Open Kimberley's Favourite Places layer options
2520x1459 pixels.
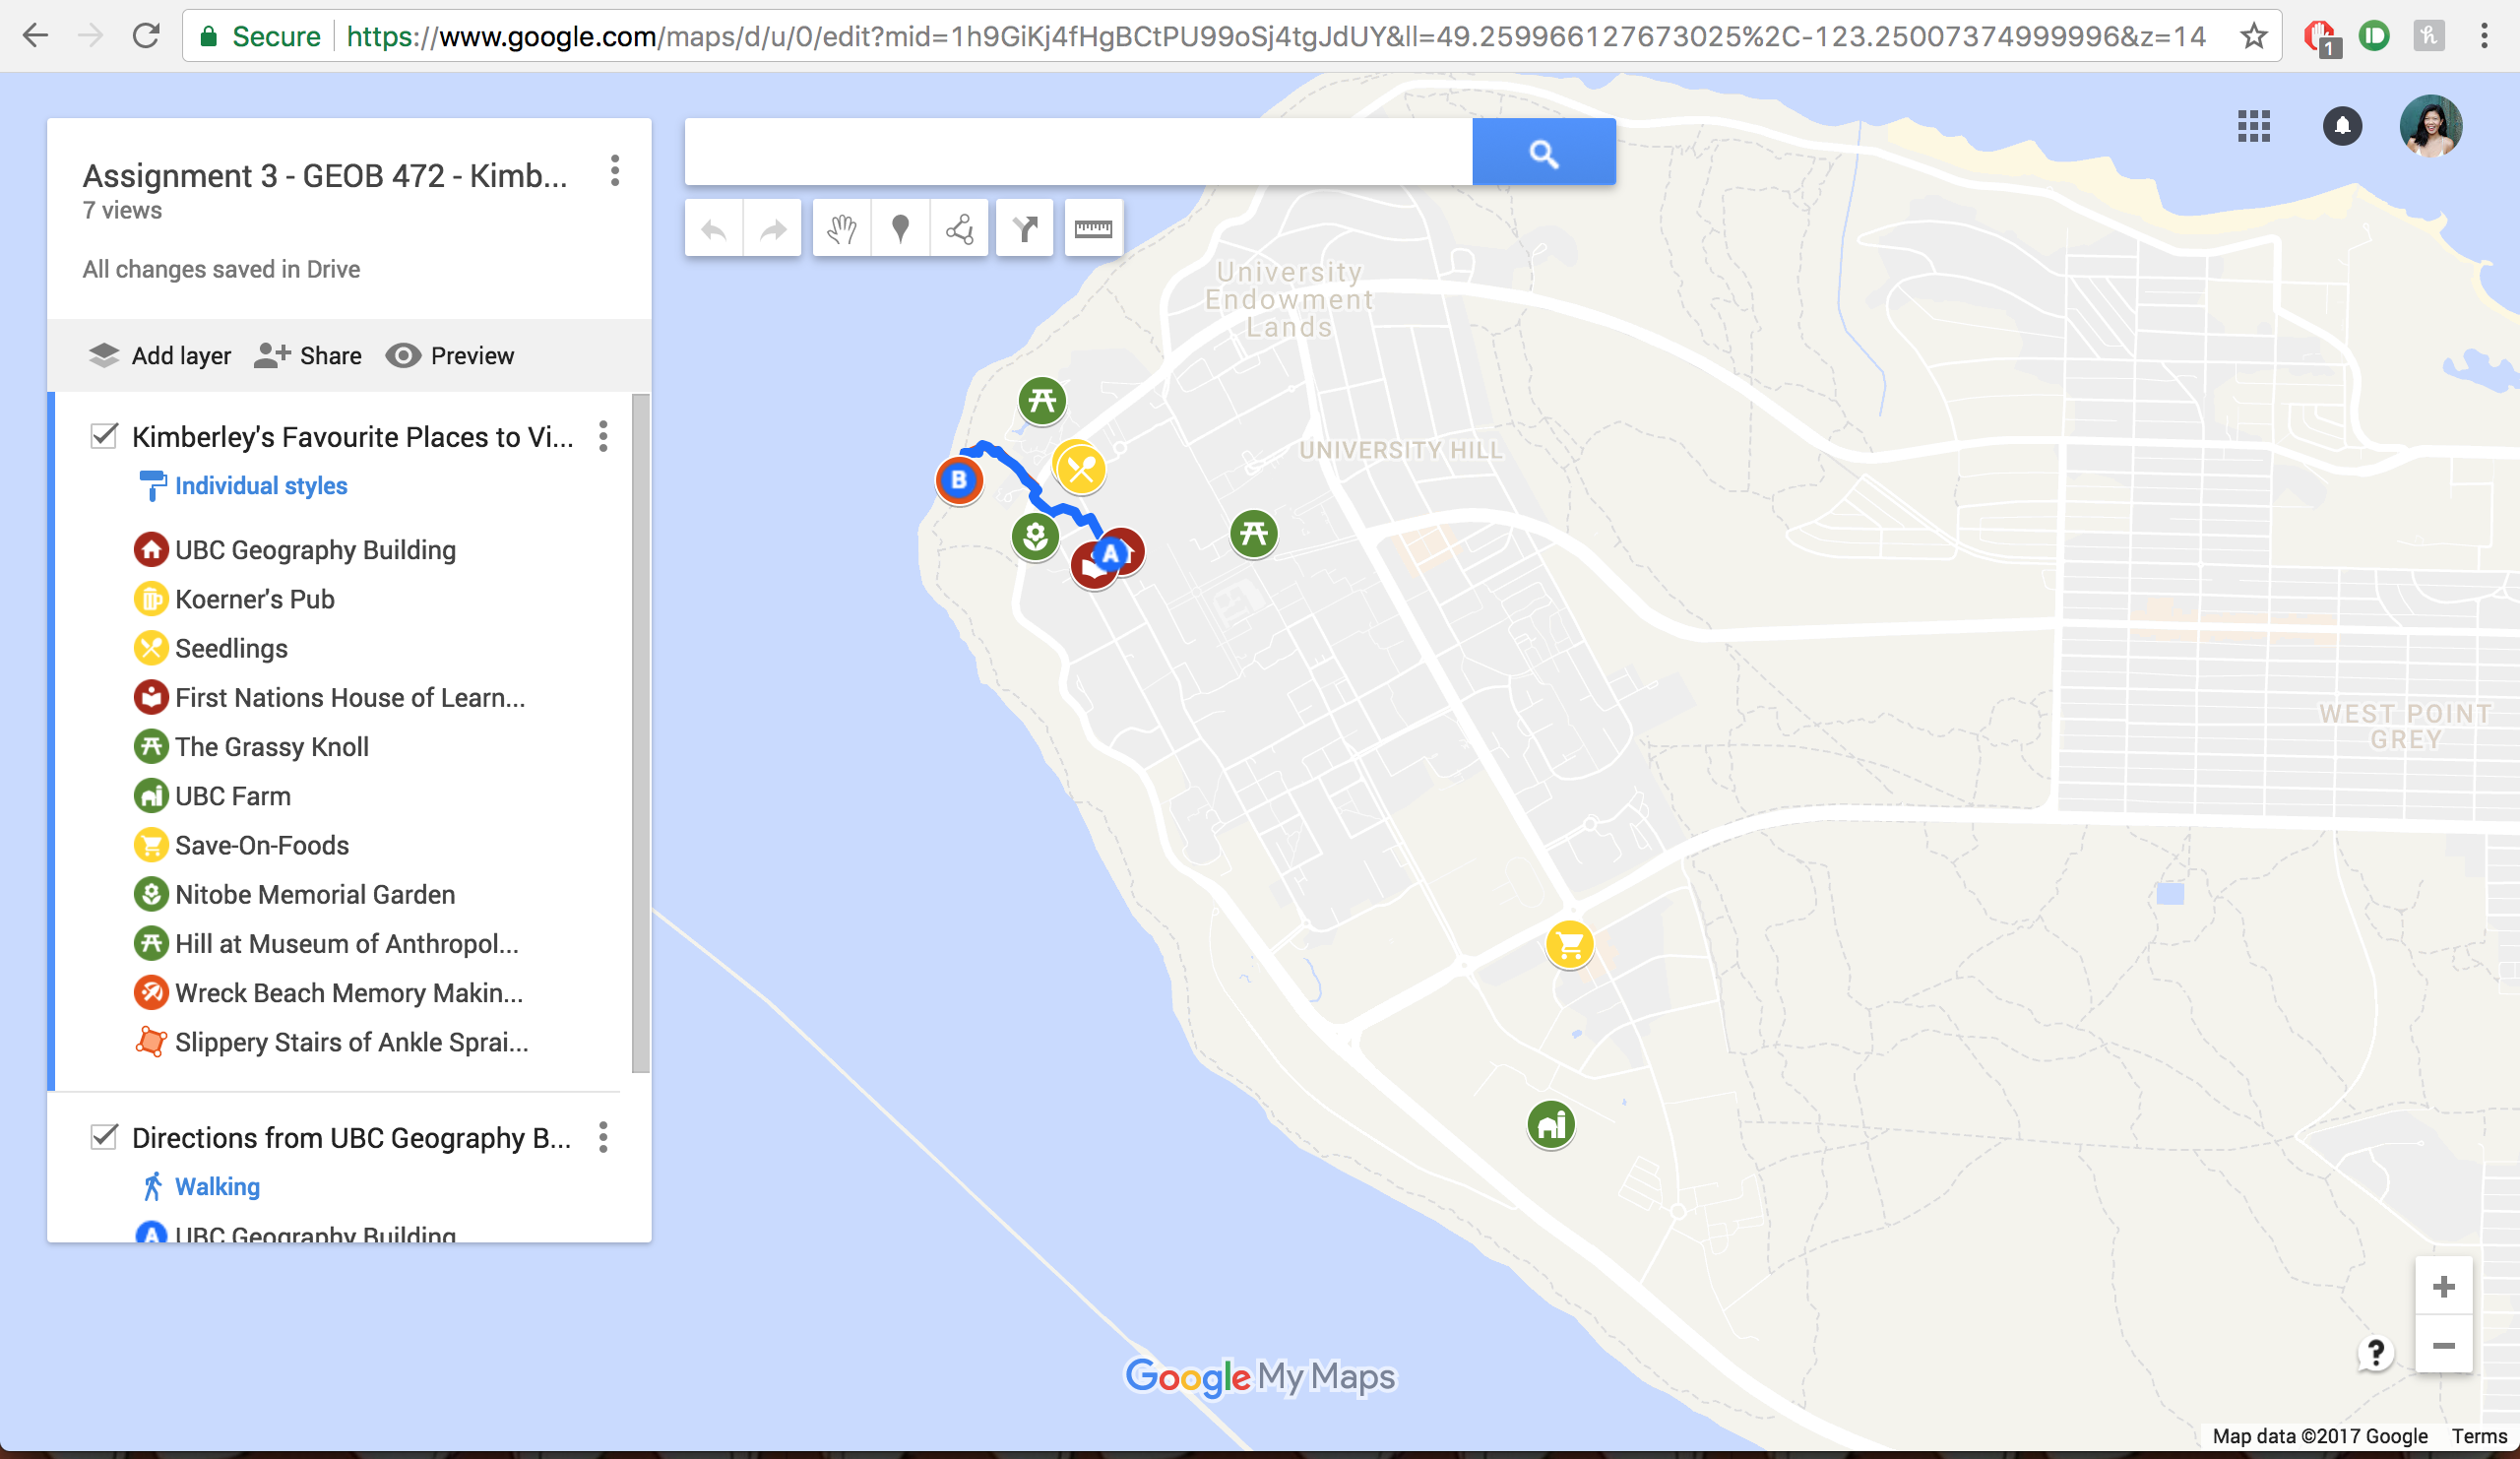point(603,436)
